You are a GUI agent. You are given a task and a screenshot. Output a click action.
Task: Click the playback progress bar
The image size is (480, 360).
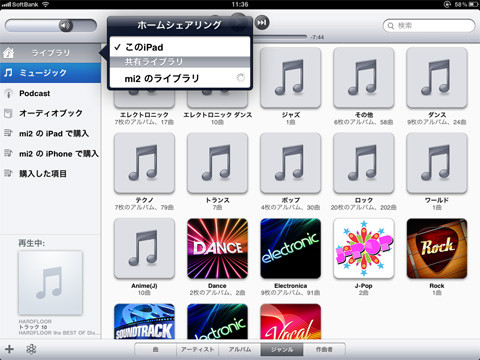279,37
